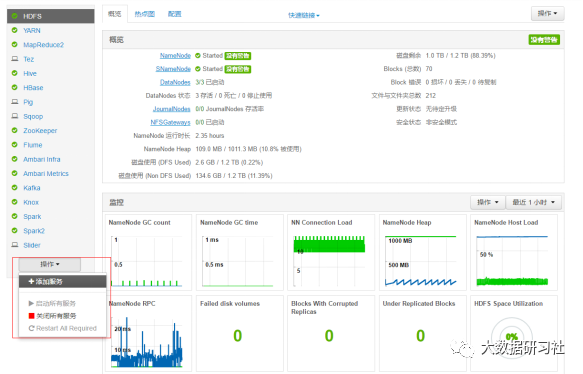Click the green status icon beside HDFS
The height and width of the screenshot is (374, 583).
click(x=15, y=16)
